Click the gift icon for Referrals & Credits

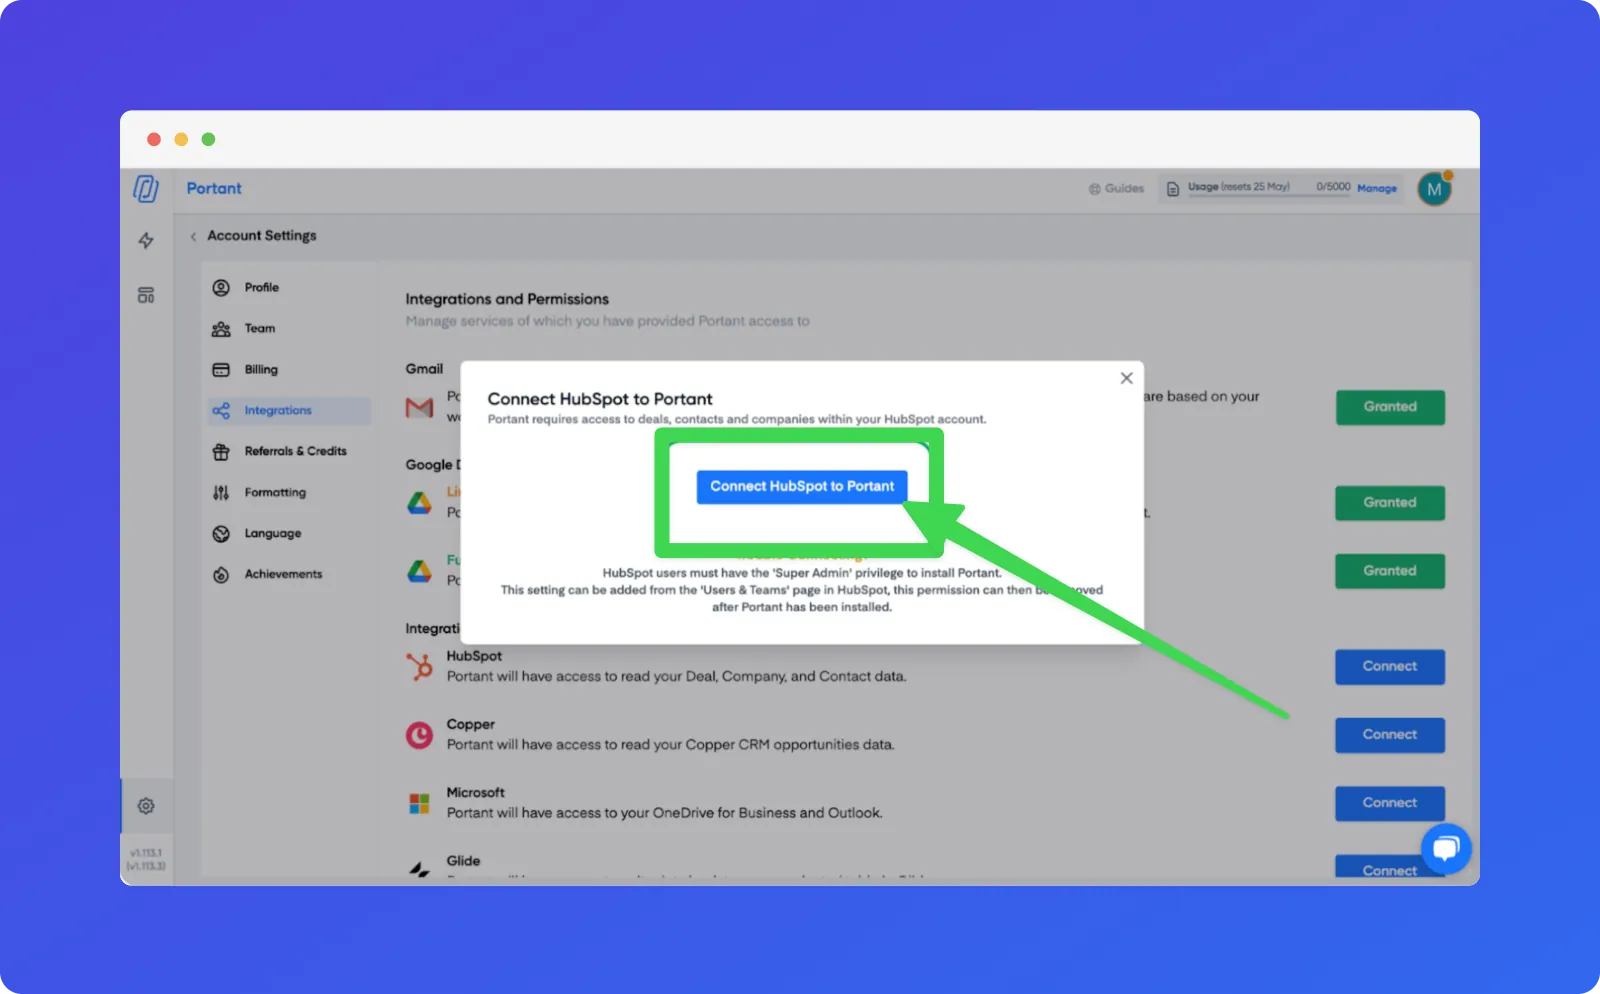pyautogui.click(x=221, y=452)
